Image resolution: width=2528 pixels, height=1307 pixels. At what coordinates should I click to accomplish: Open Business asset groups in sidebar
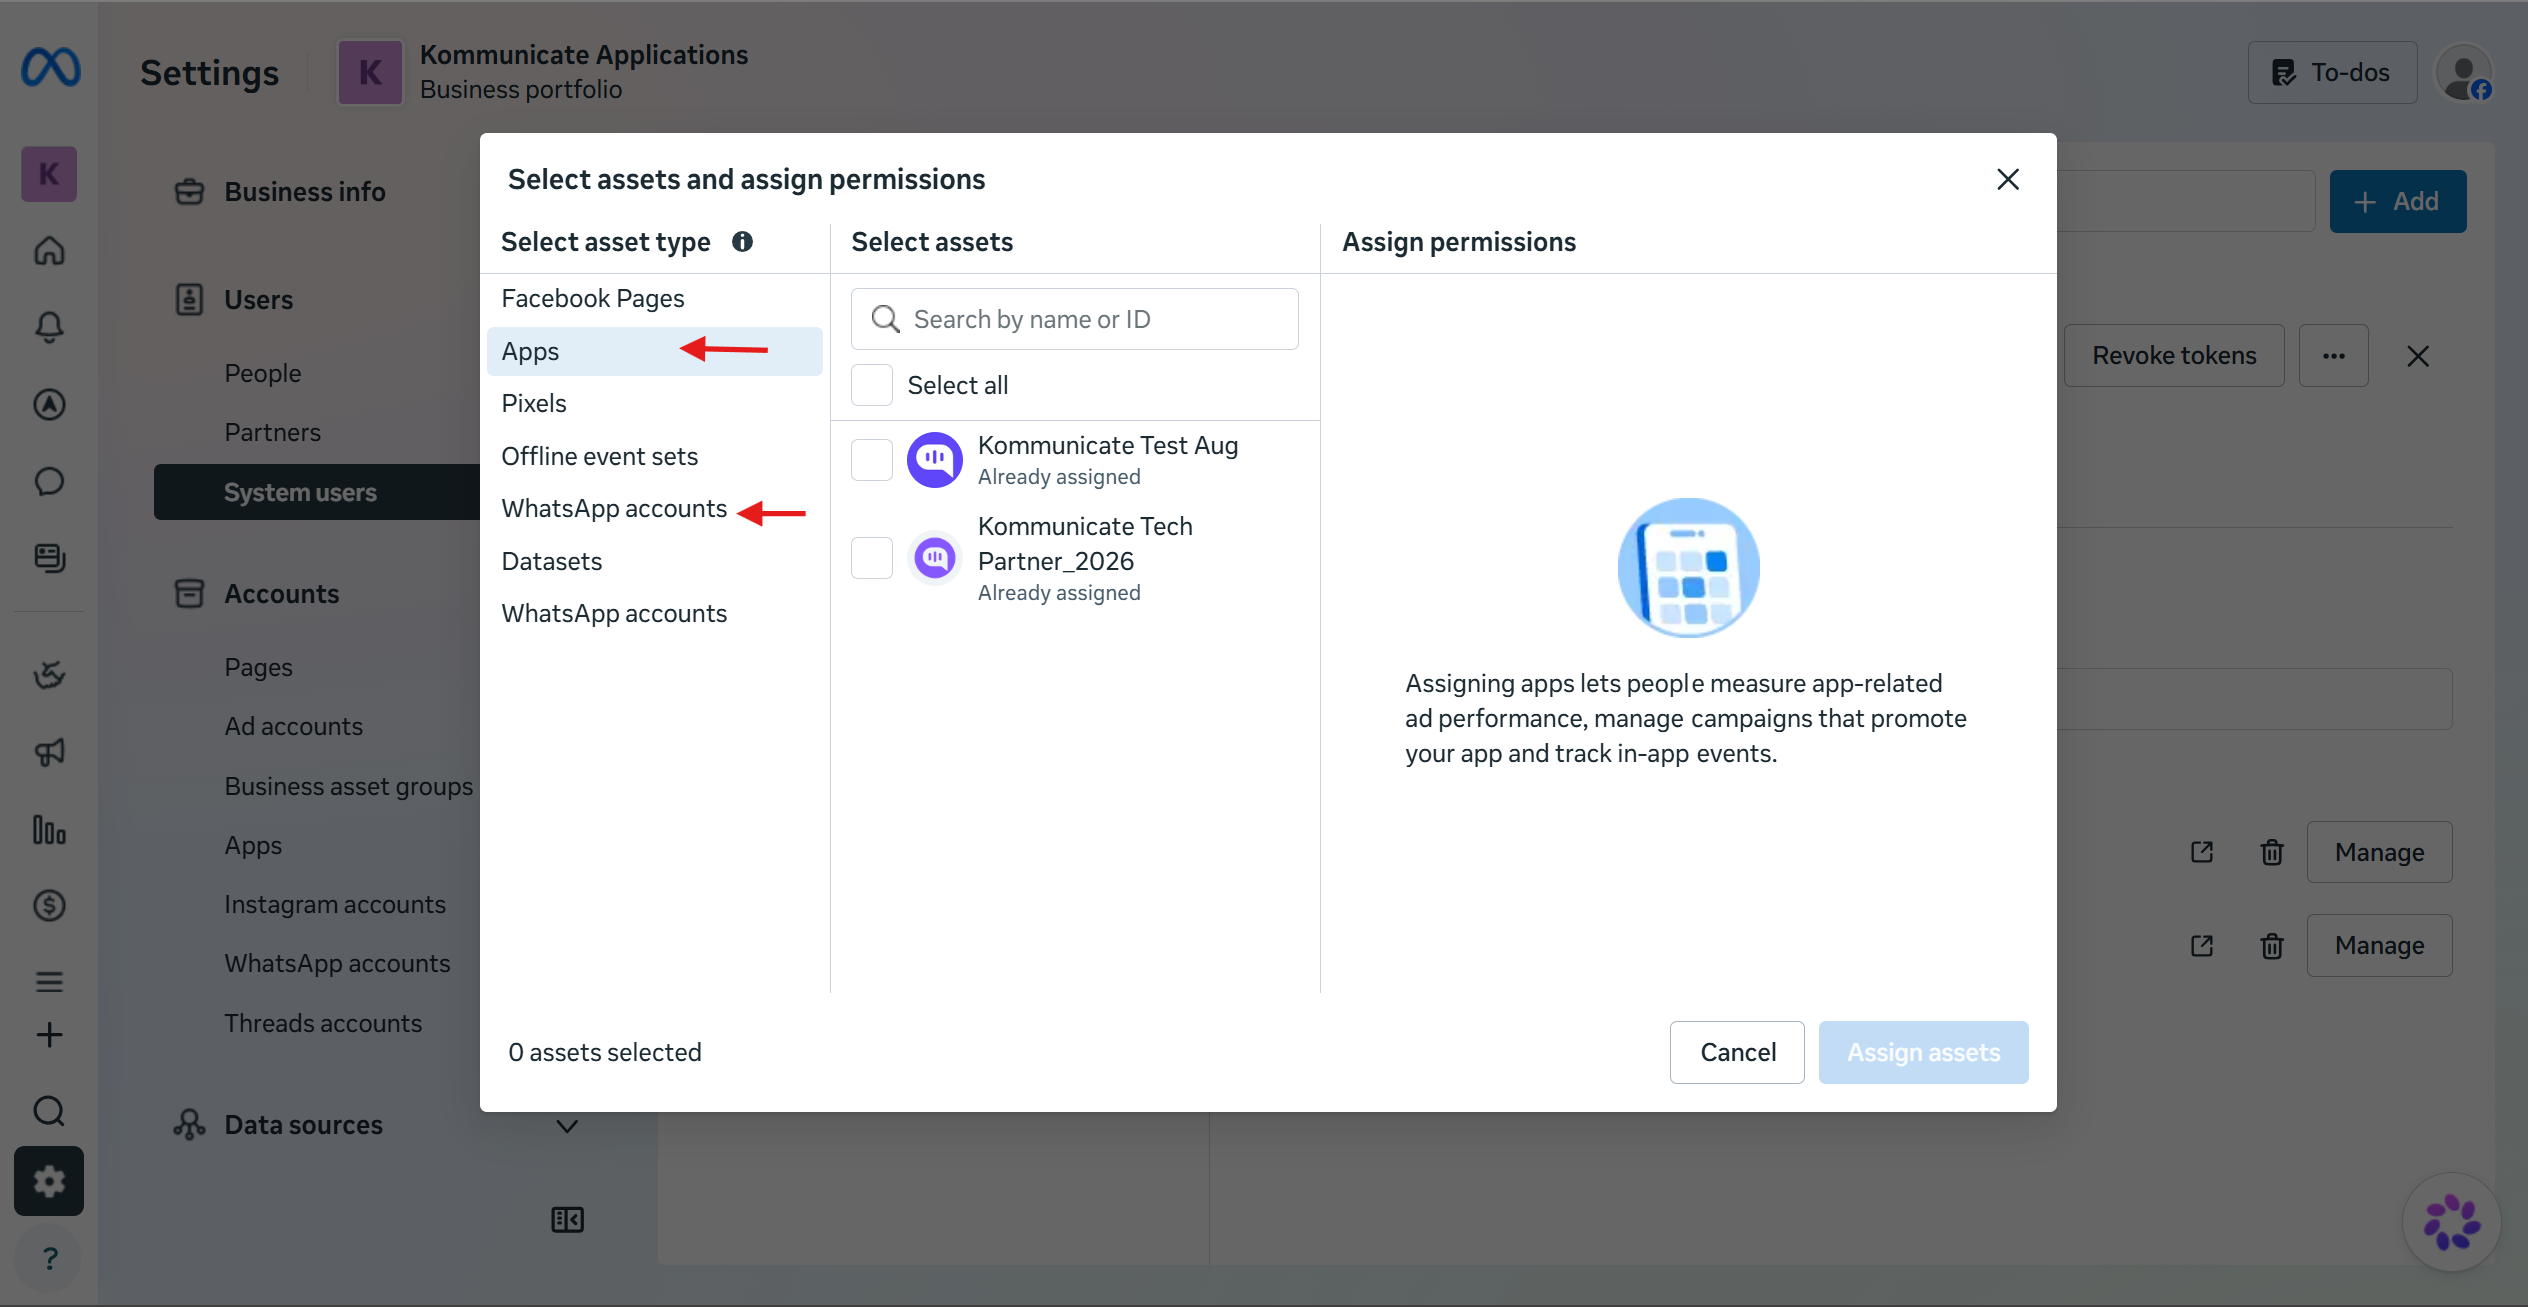tap(348, 786)
